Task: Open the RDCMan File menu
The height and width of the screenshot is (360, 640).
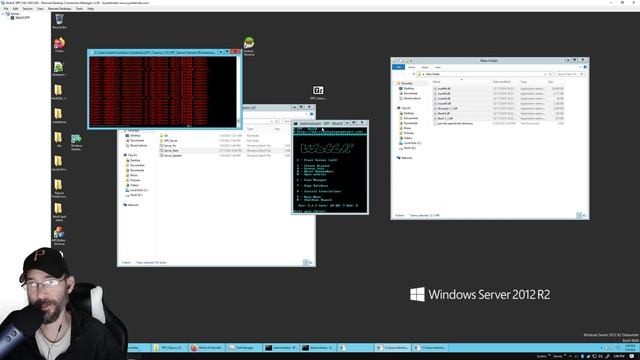Action: click(x=6, y=8)
